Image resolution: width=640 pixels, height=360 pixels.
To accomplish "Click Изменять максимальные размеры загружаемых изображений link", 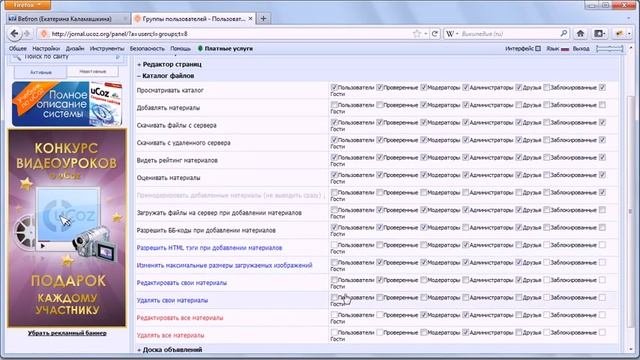I will coord(224,265).
